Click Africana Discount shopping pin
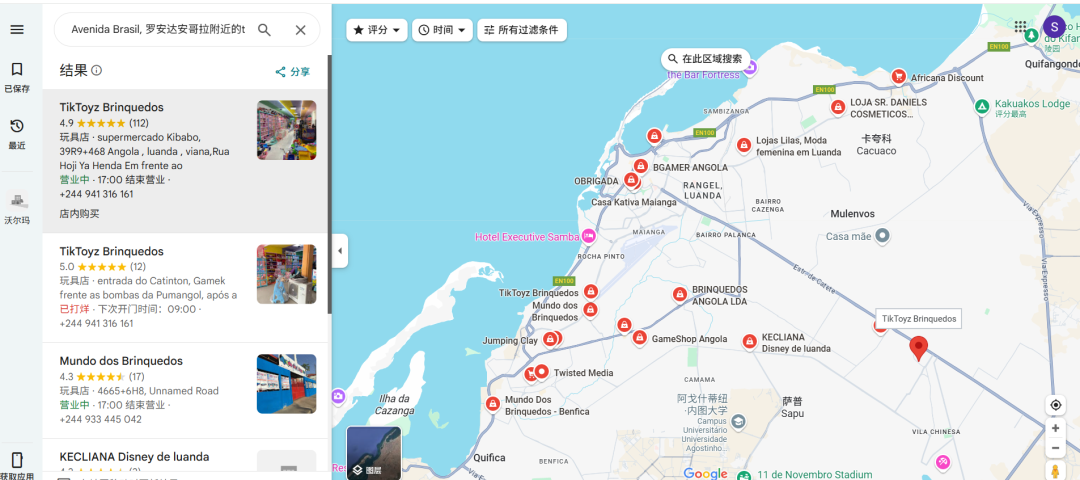Viewport: 1080px width, 480px height. coord(898,76)
